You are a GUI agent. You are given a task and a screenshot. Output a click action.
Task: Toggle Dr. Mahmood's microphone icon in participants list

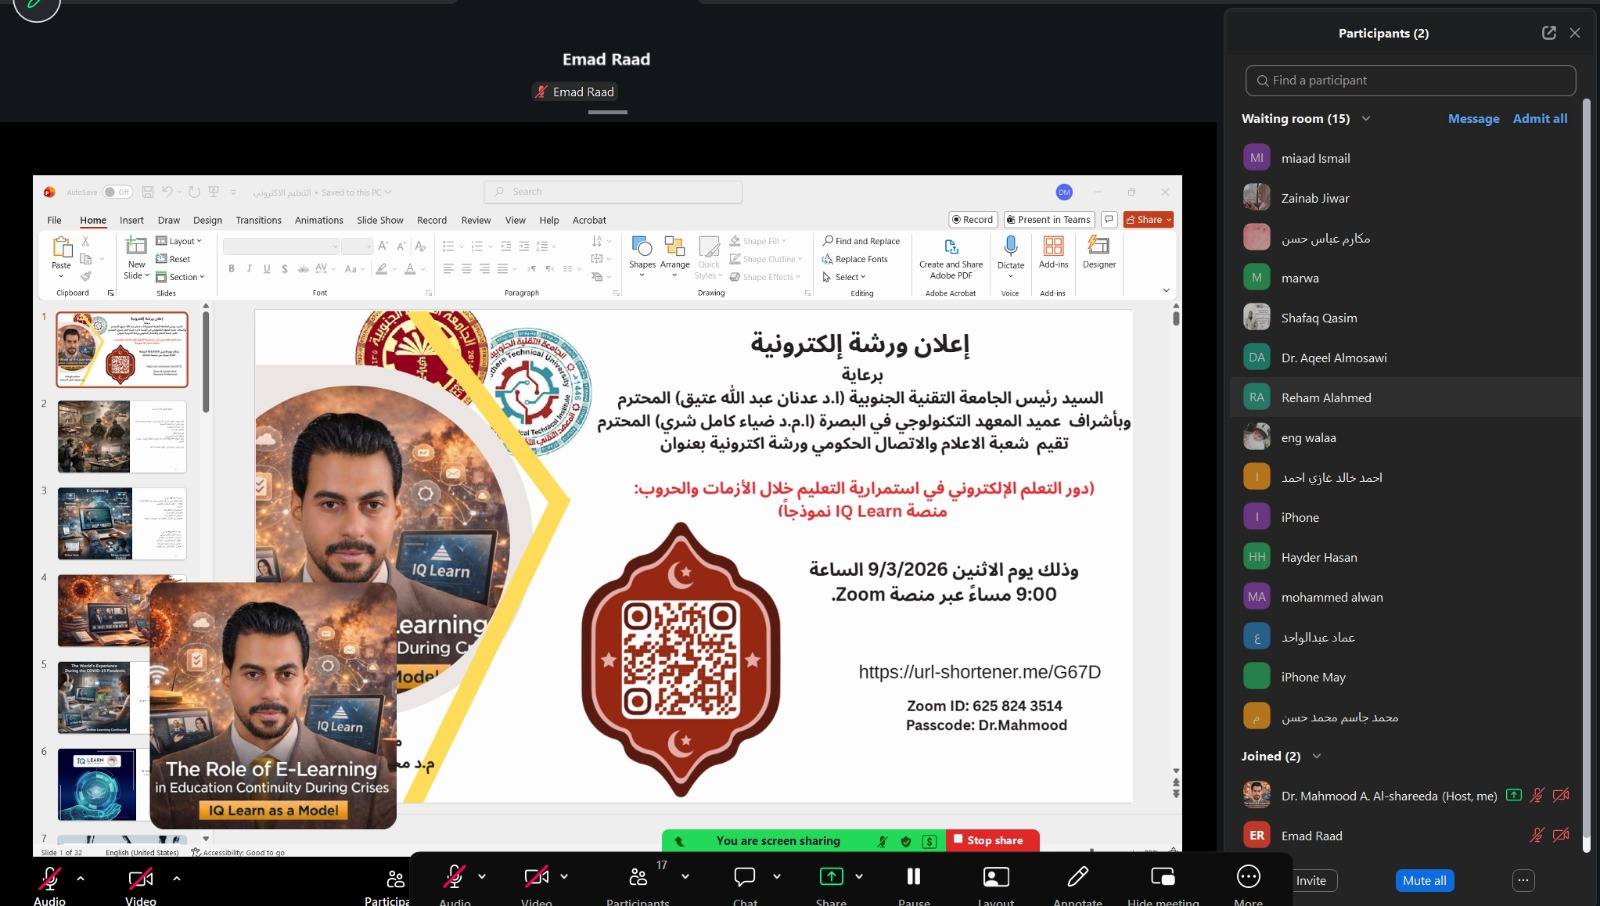coord(1537,796)
